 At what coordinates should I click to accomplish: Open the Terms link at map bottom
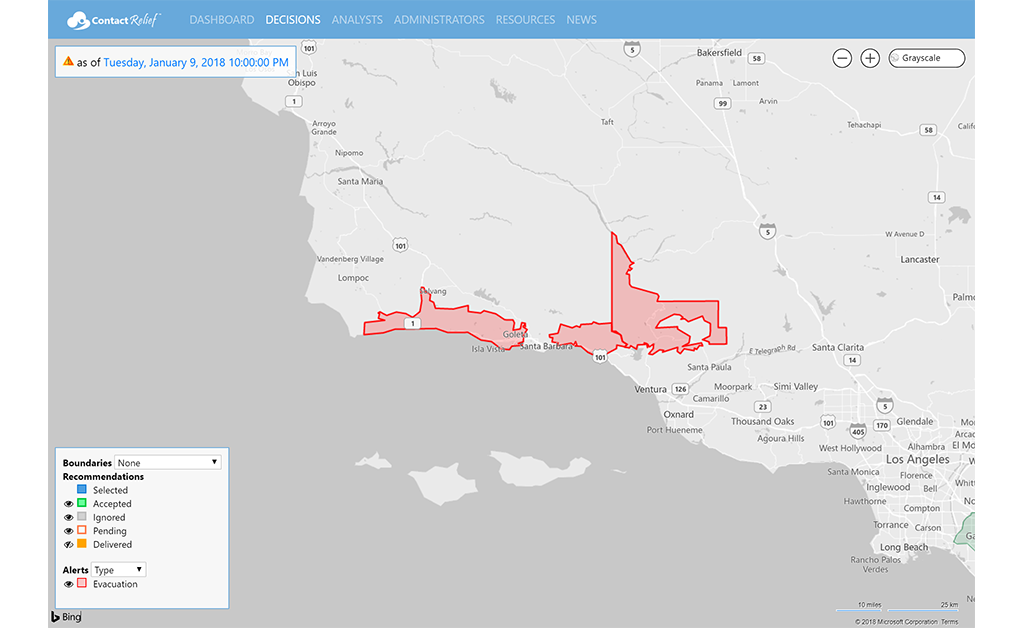tap(949, 622)
